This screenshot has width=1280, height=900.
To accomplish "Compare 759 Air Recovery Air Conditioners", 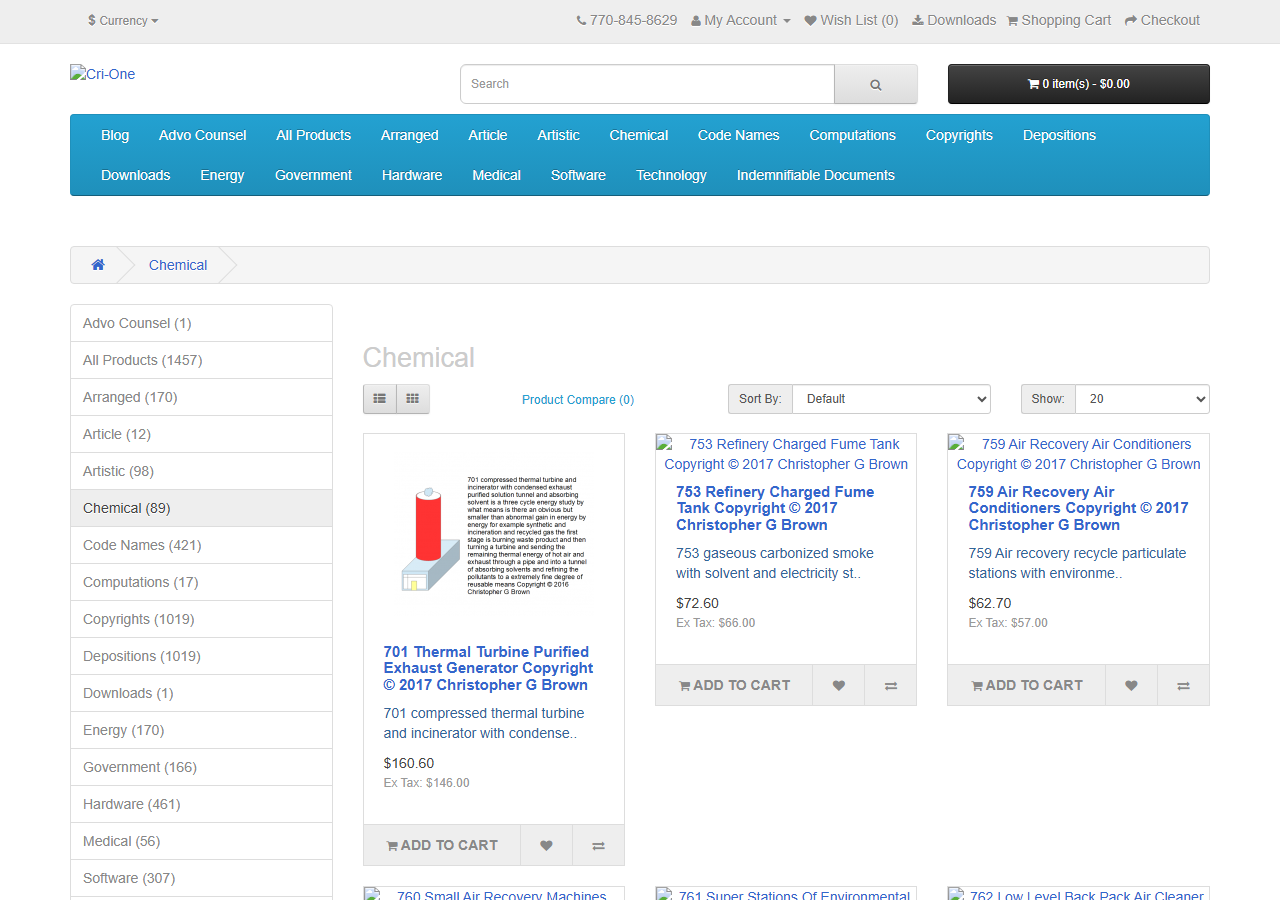I will [x=1183, y=685].
